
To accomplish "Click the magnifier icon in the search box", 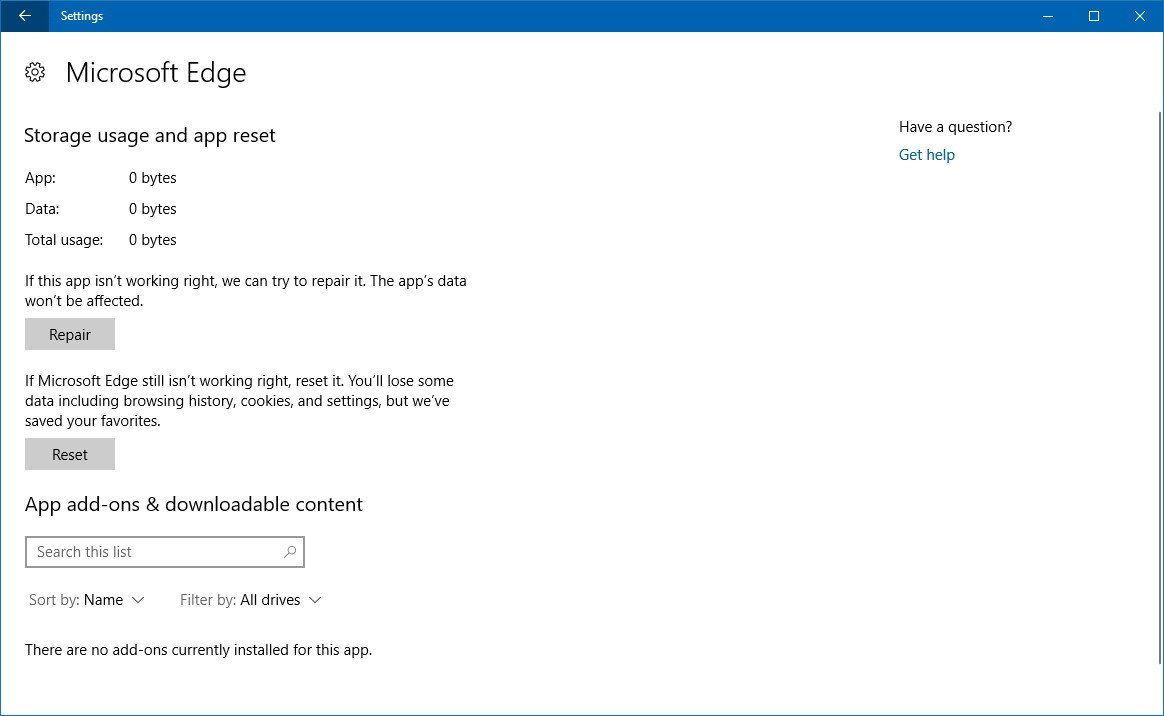I will 289,552.
